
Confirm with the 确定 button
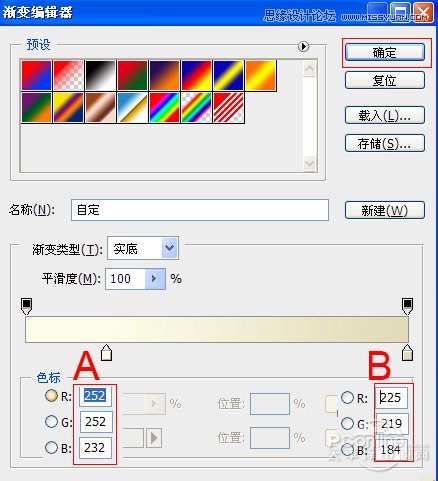tap(385, 52)
